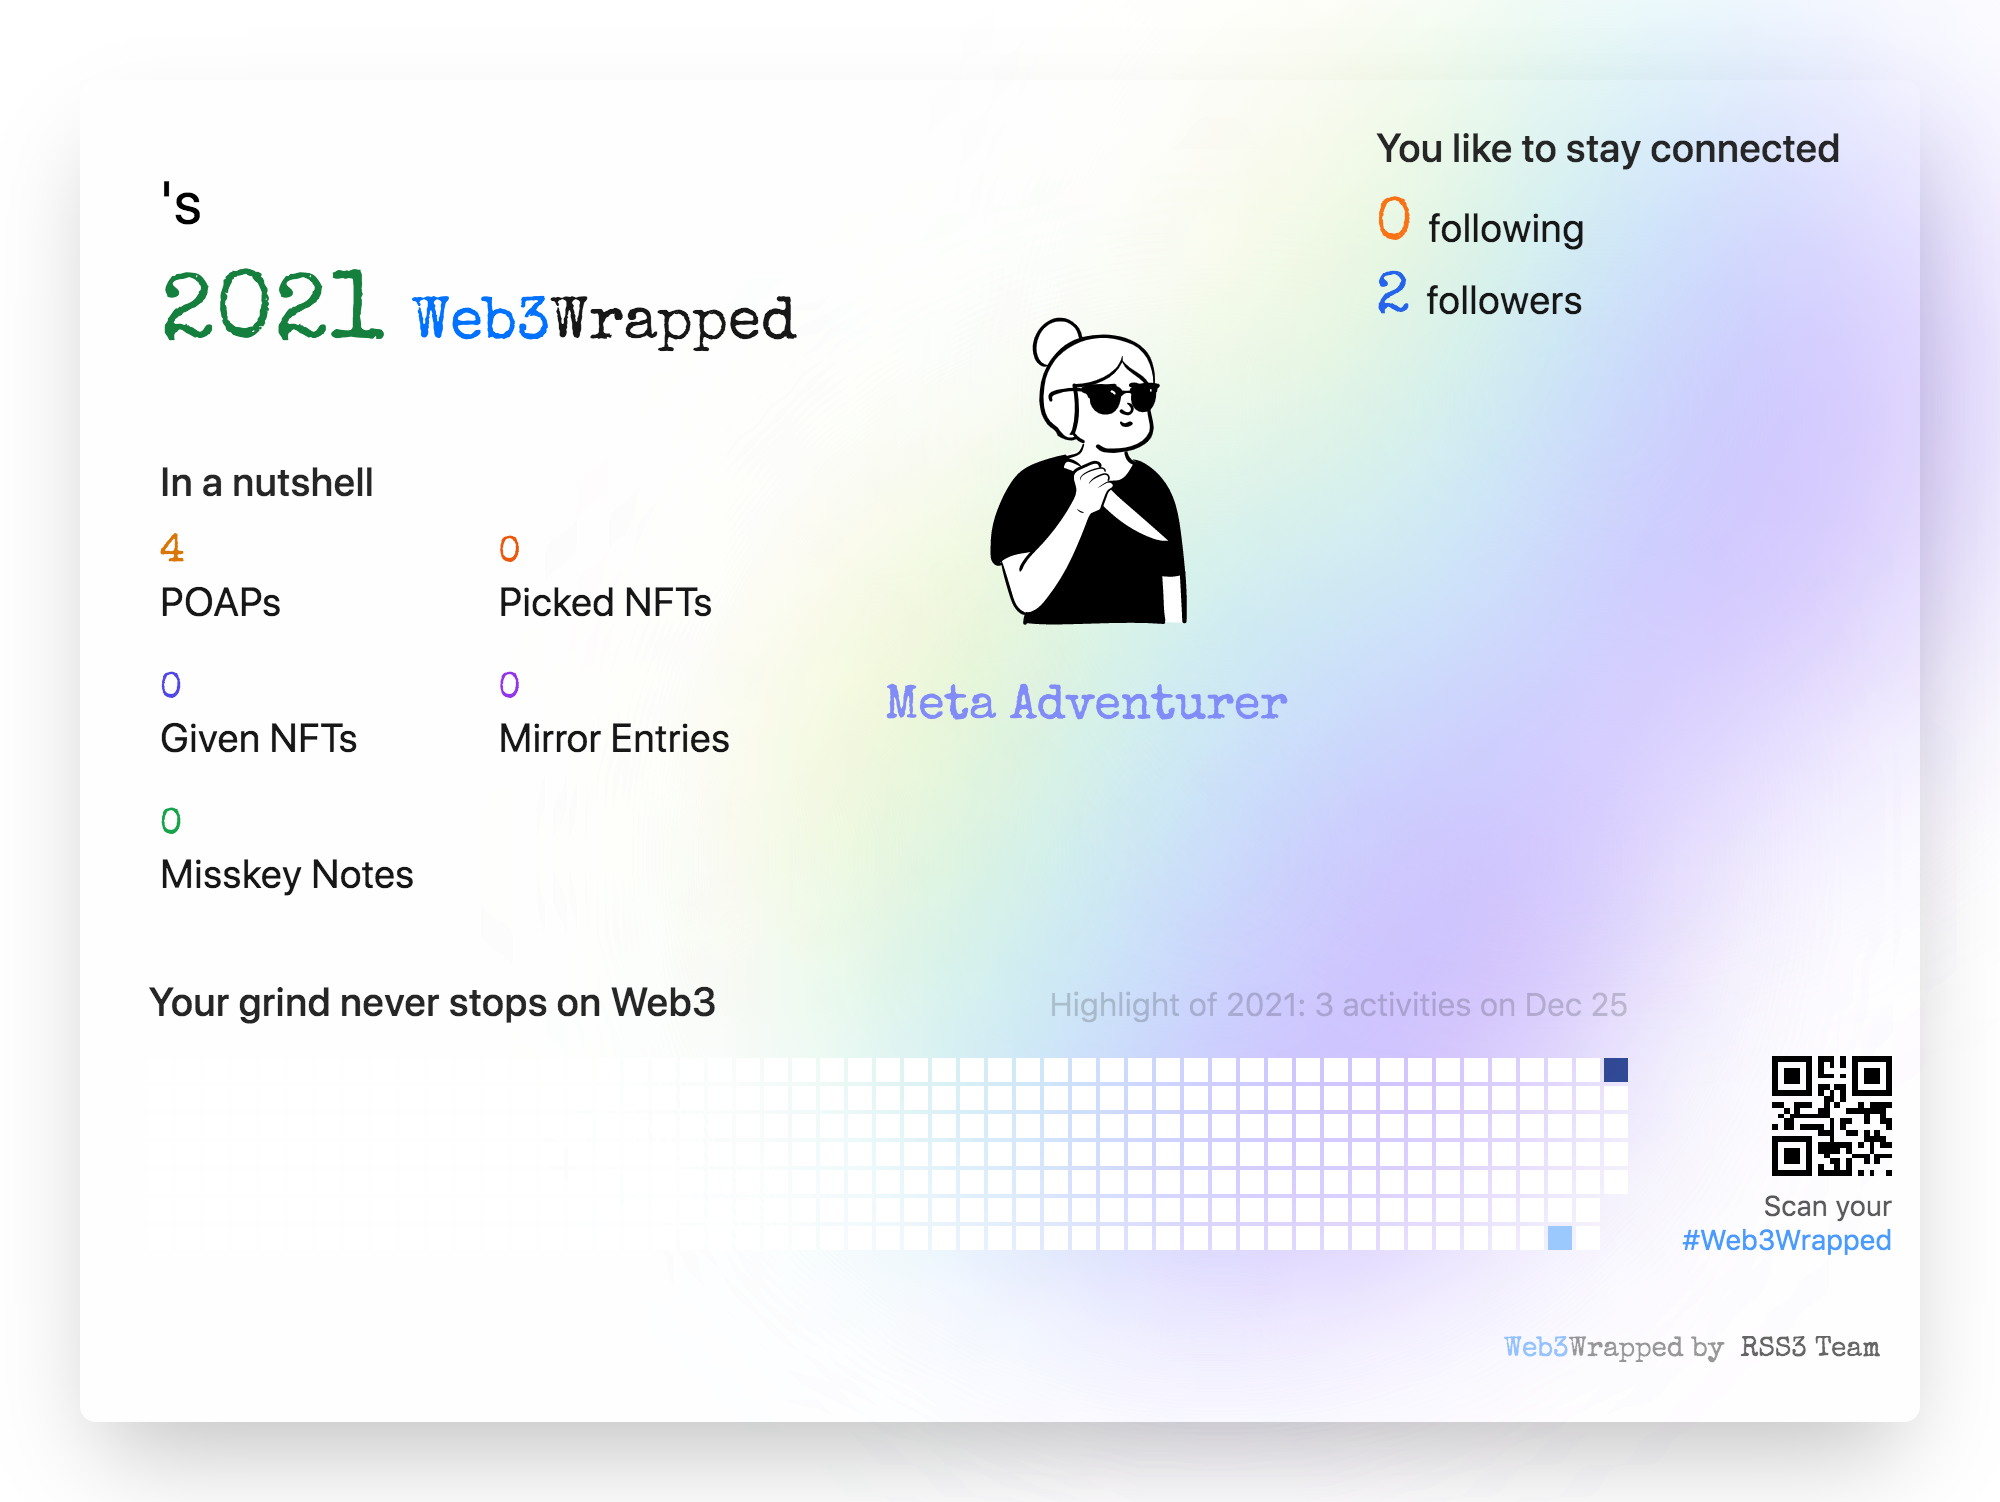Viewport: 2000px width, 1502px height.
Task: Click 'Web3Wrapped by' footer text
Action: coord(1614,1347)
